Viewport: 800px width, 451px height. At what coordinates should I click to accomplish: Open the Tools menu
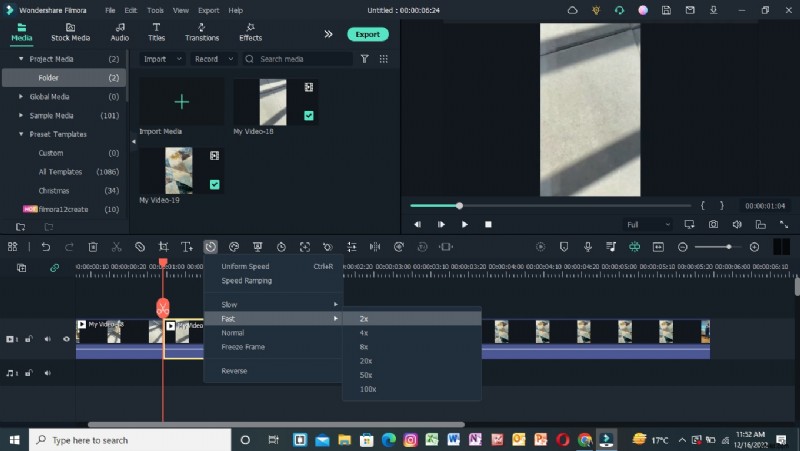(156, 10)
